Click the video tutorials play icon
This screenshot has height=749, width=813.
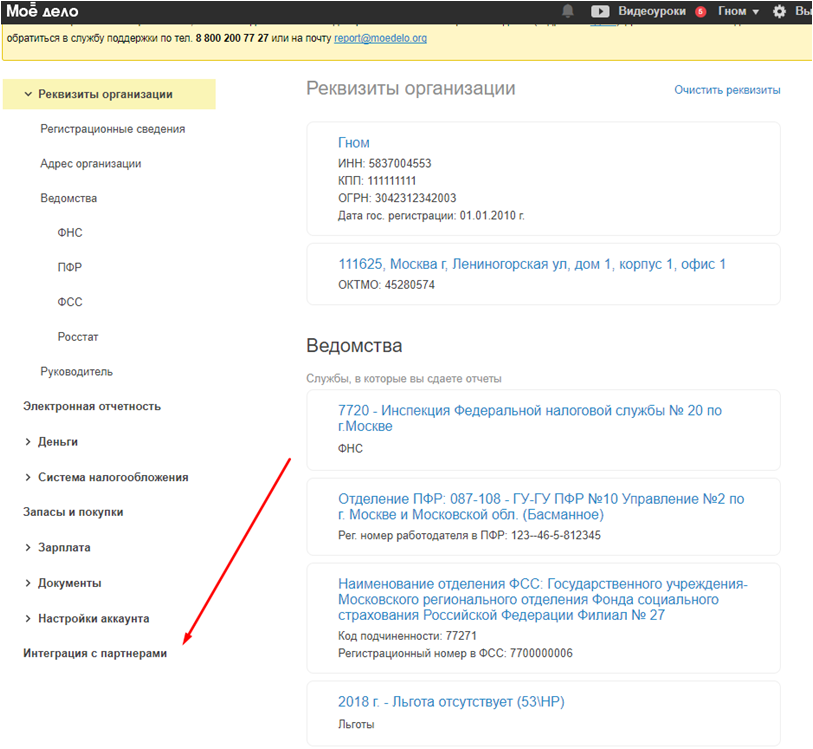tap(600, 11)
